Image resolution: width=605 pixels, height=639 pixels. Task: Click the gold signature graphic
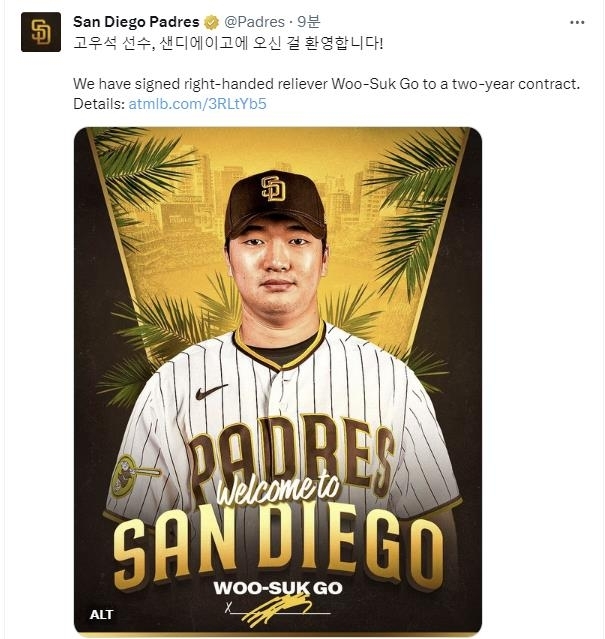click(277, 610)
